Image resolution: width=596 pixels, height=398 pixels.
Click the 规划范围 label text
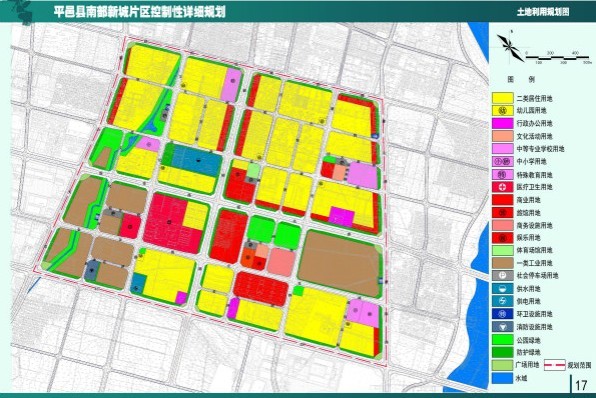pyautogui.click(x=579, y=365)
